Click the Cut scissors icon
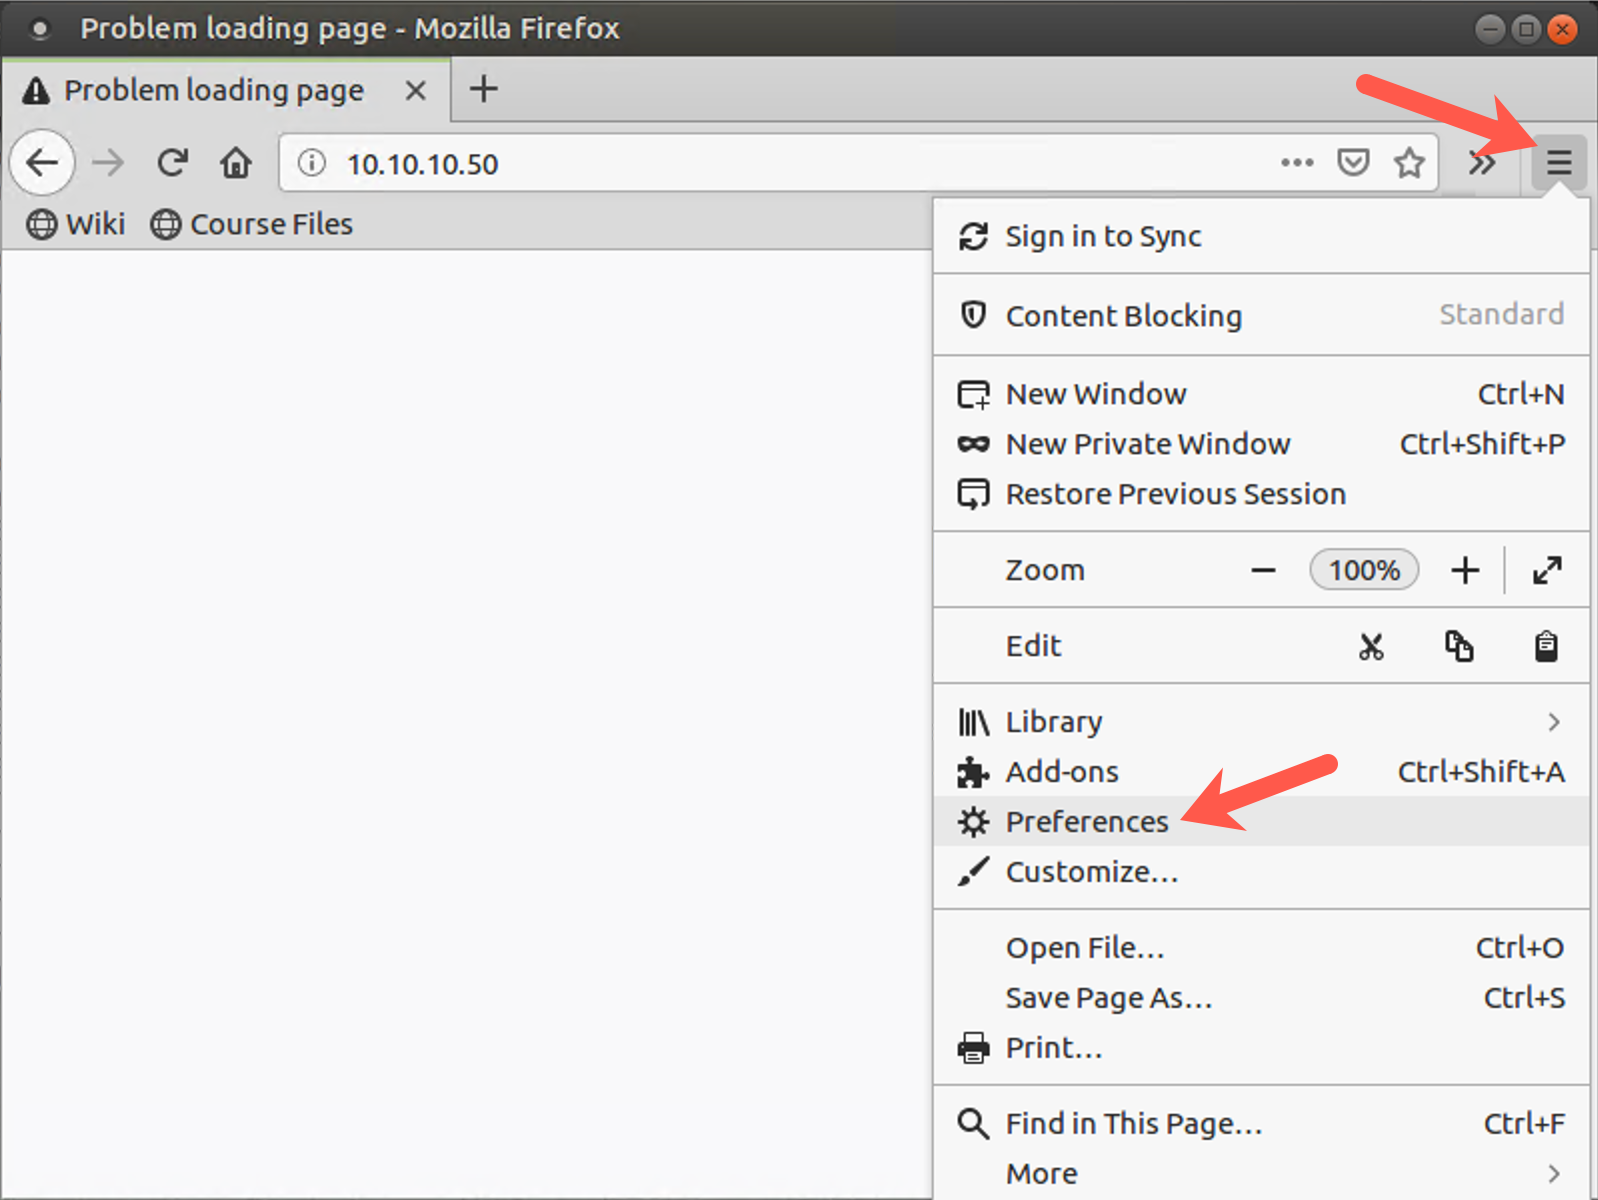 pos(1371,646)
